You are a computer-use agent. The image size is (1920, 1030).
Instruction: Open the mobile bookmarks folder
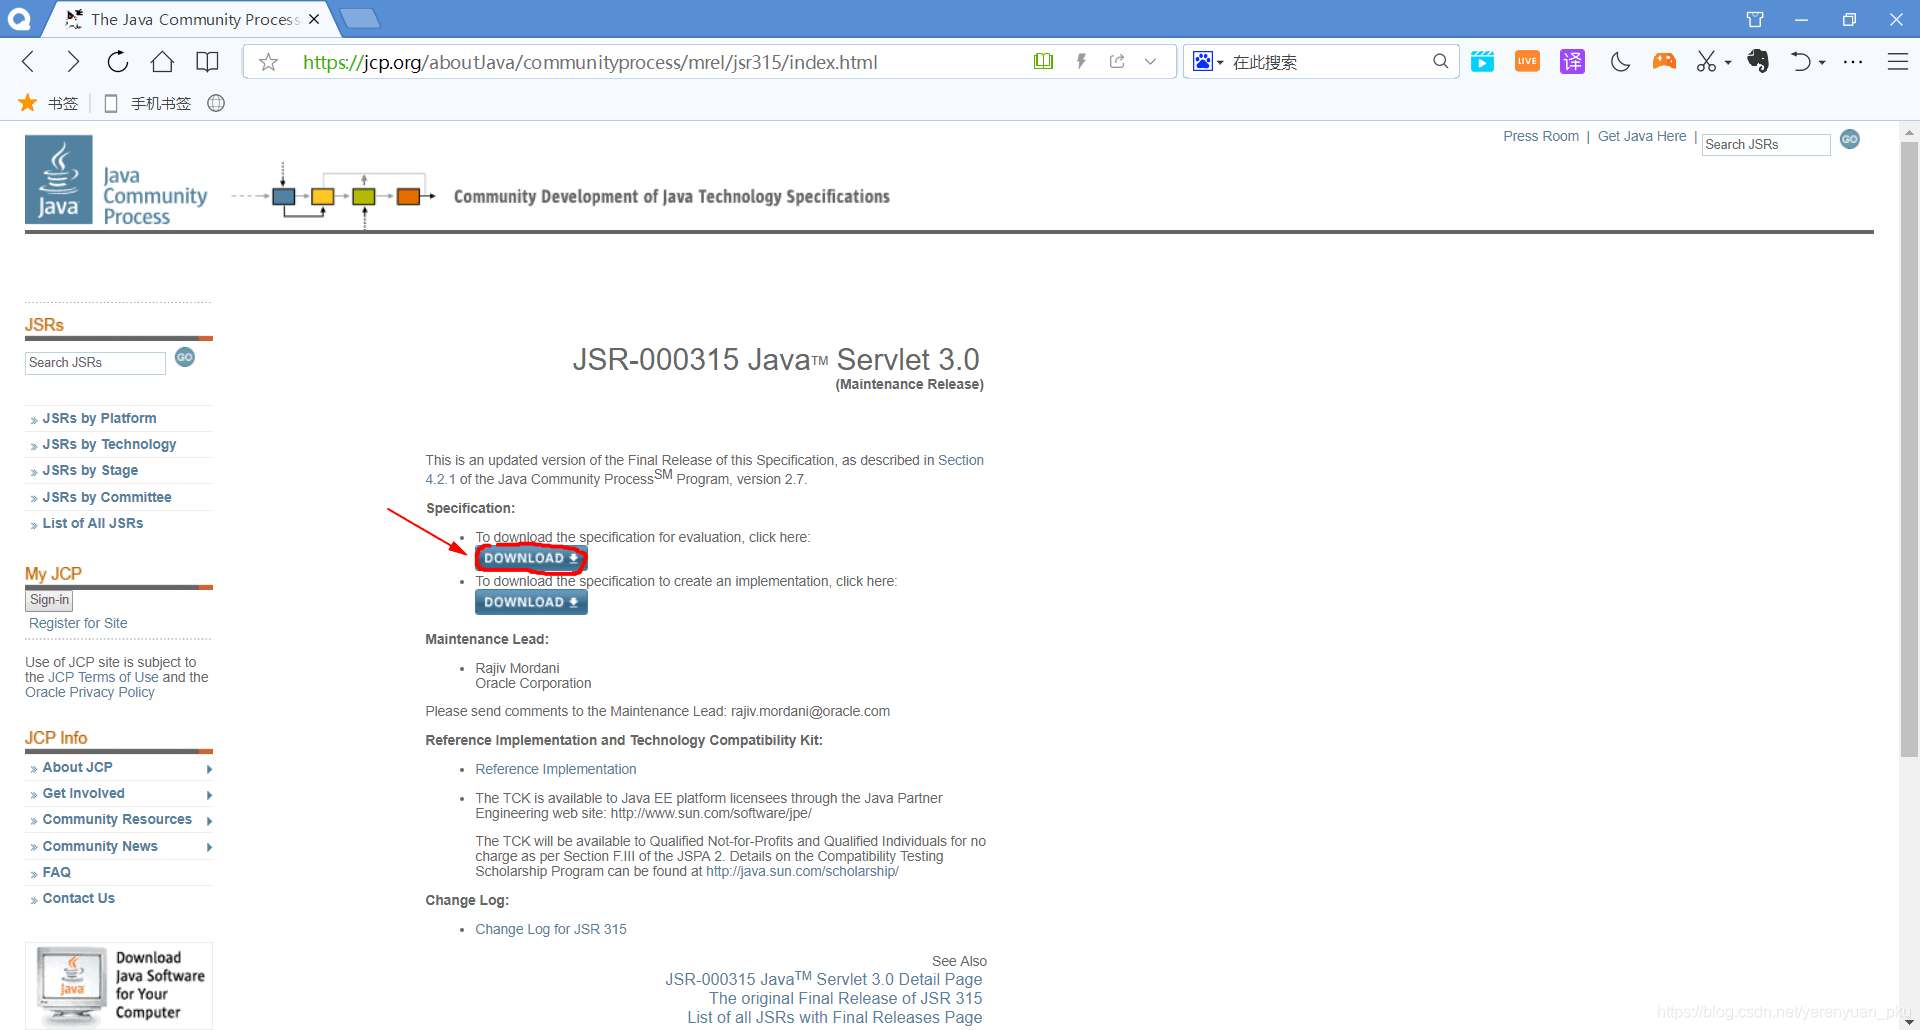point(148,103)
